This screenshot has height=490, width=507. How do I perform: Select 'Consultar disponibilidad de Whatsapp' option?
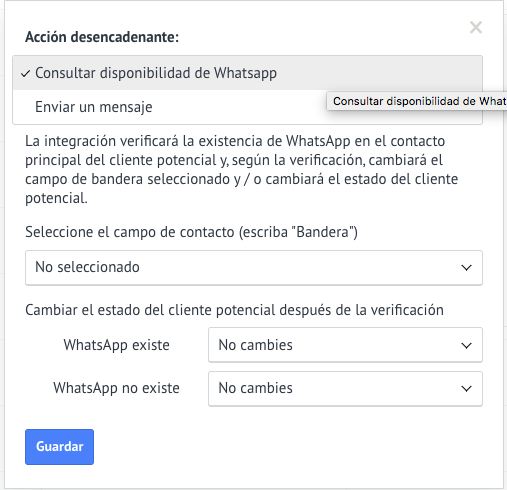(247, 73)
